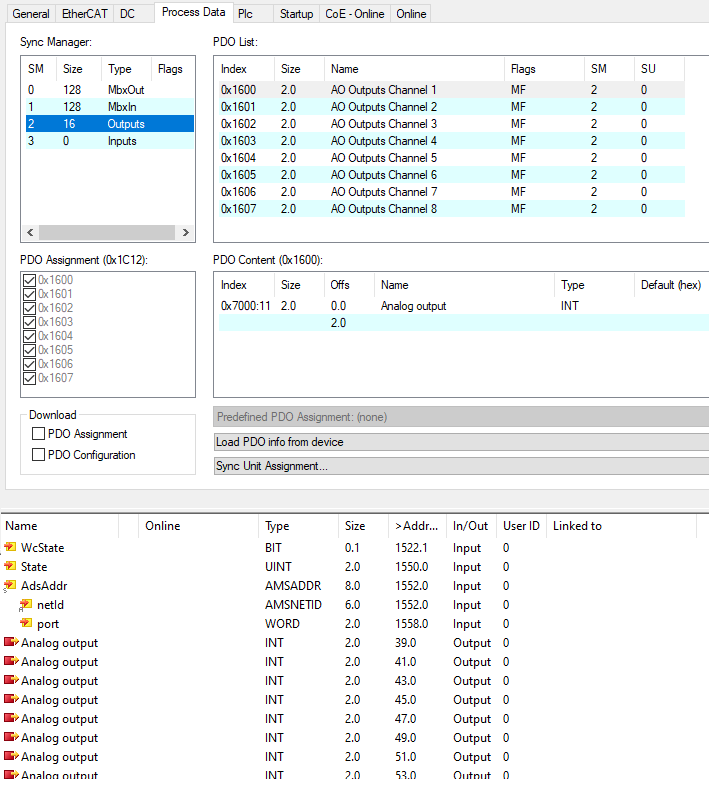This screenshot has width=709, height=787.
Task: Switch to the Startup tab
Action: (297, 14)
